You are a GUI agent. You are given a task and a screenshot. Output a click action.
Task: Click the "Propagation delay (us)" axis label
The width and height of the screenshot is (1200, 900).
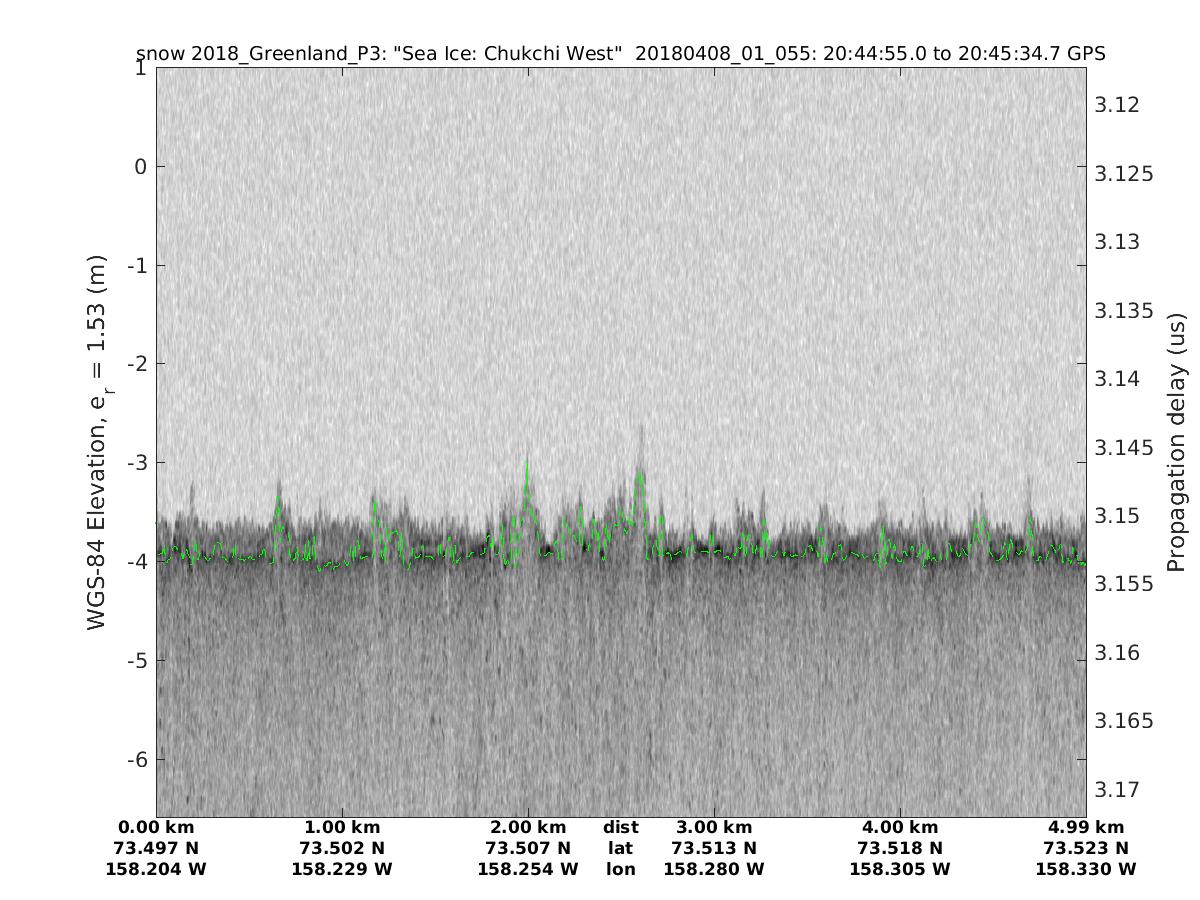tap(1176, 441)
